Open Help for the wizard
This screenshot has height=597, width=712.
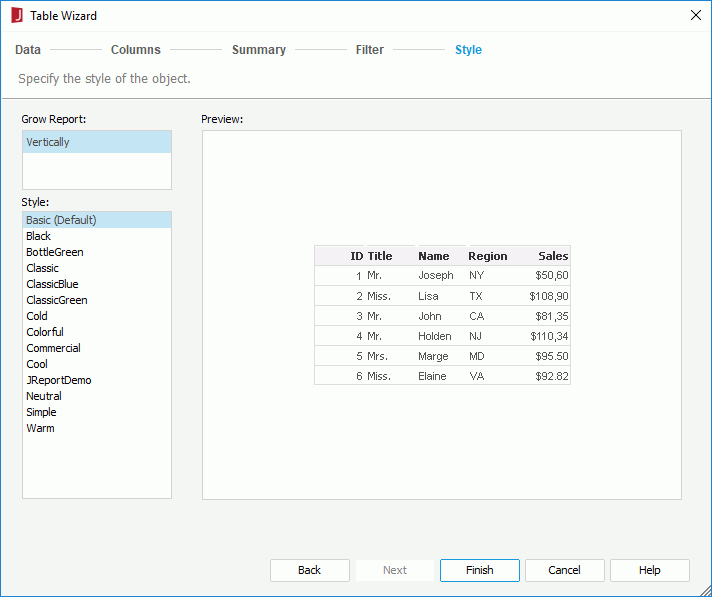(x=650, y=570)
